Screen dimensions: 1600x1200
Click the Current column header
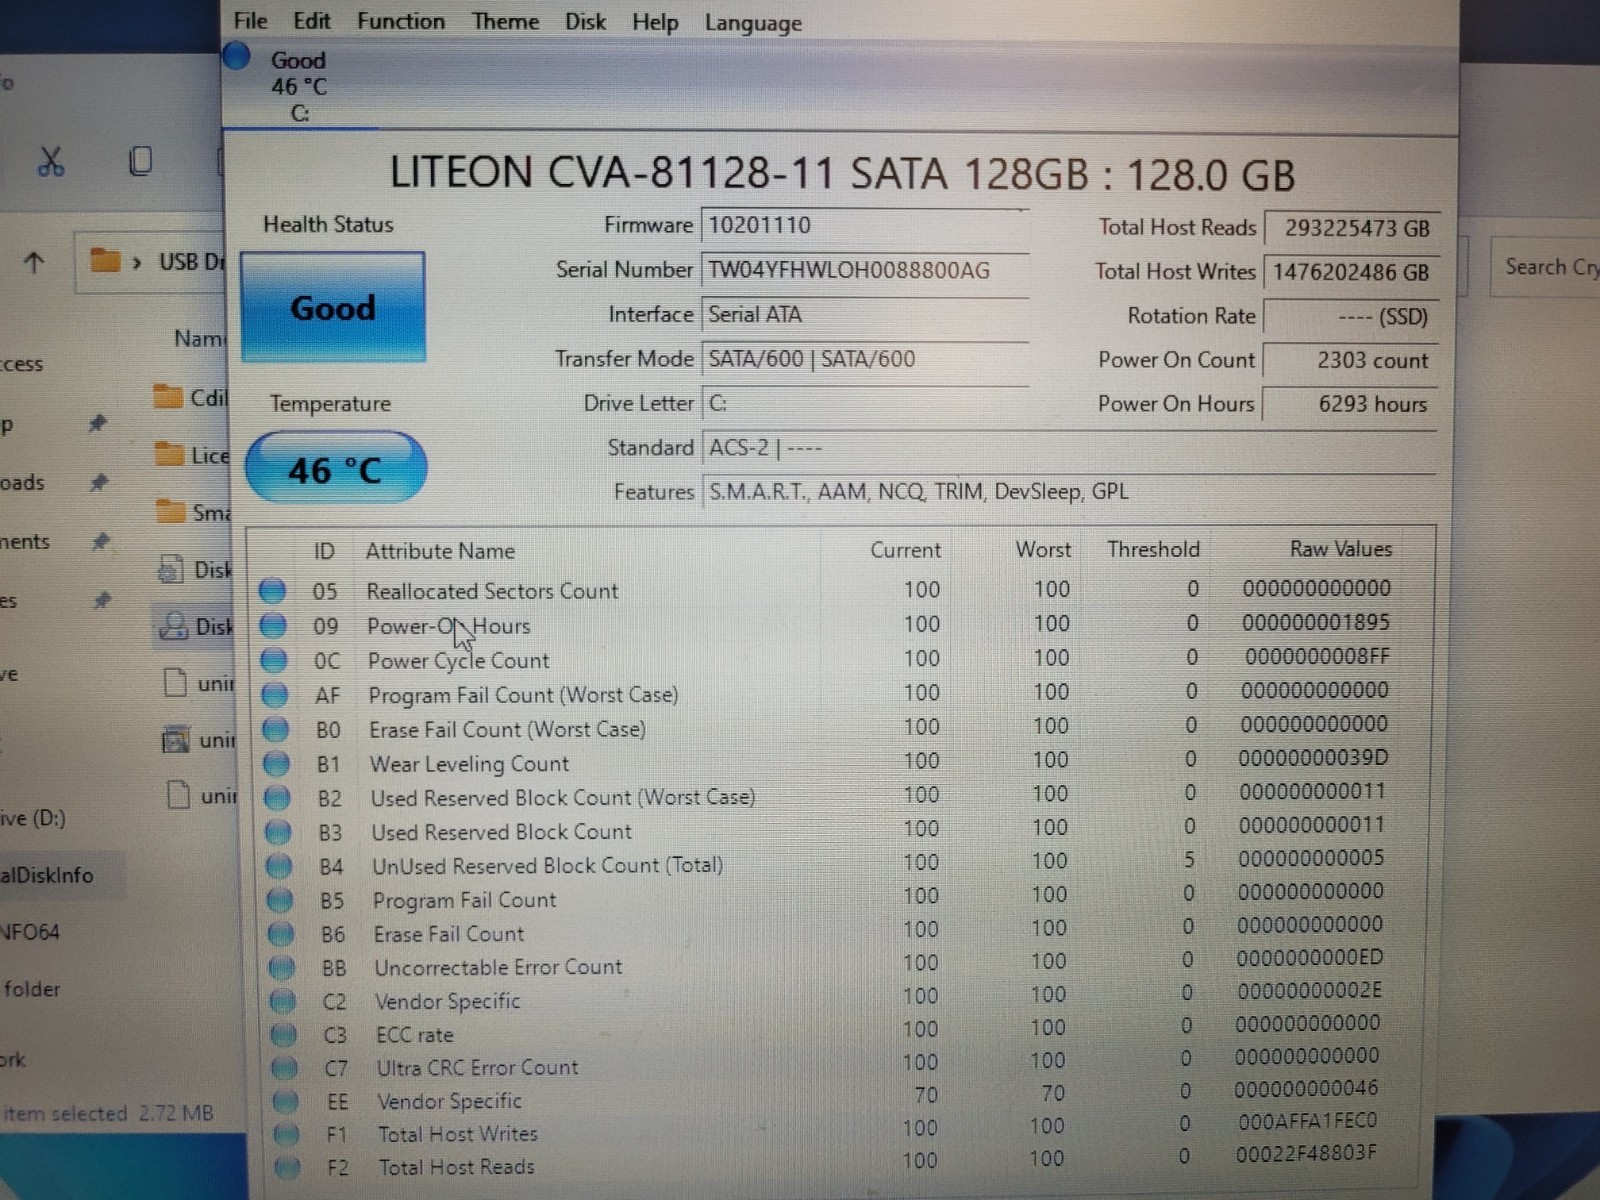coord(905,550)
